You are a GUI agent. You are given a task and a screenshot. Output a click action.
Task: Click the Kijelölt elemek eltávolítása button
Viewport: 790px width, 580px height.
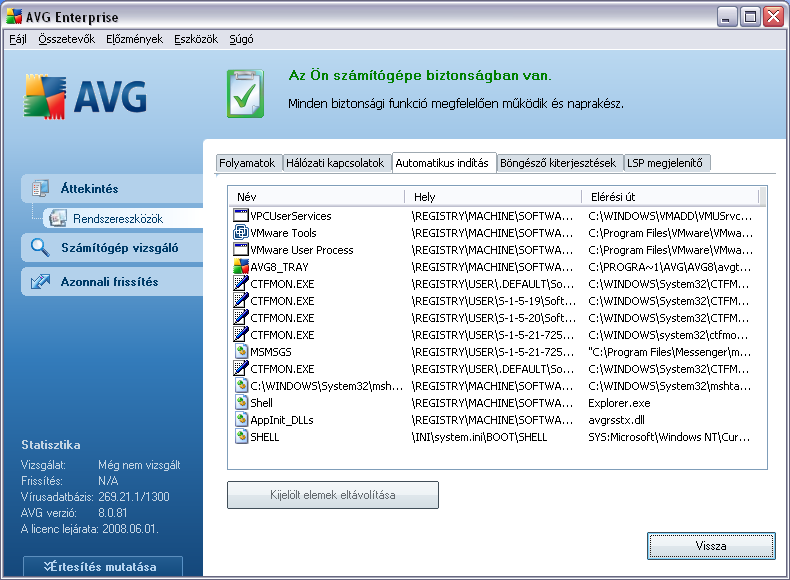(333, 495)
